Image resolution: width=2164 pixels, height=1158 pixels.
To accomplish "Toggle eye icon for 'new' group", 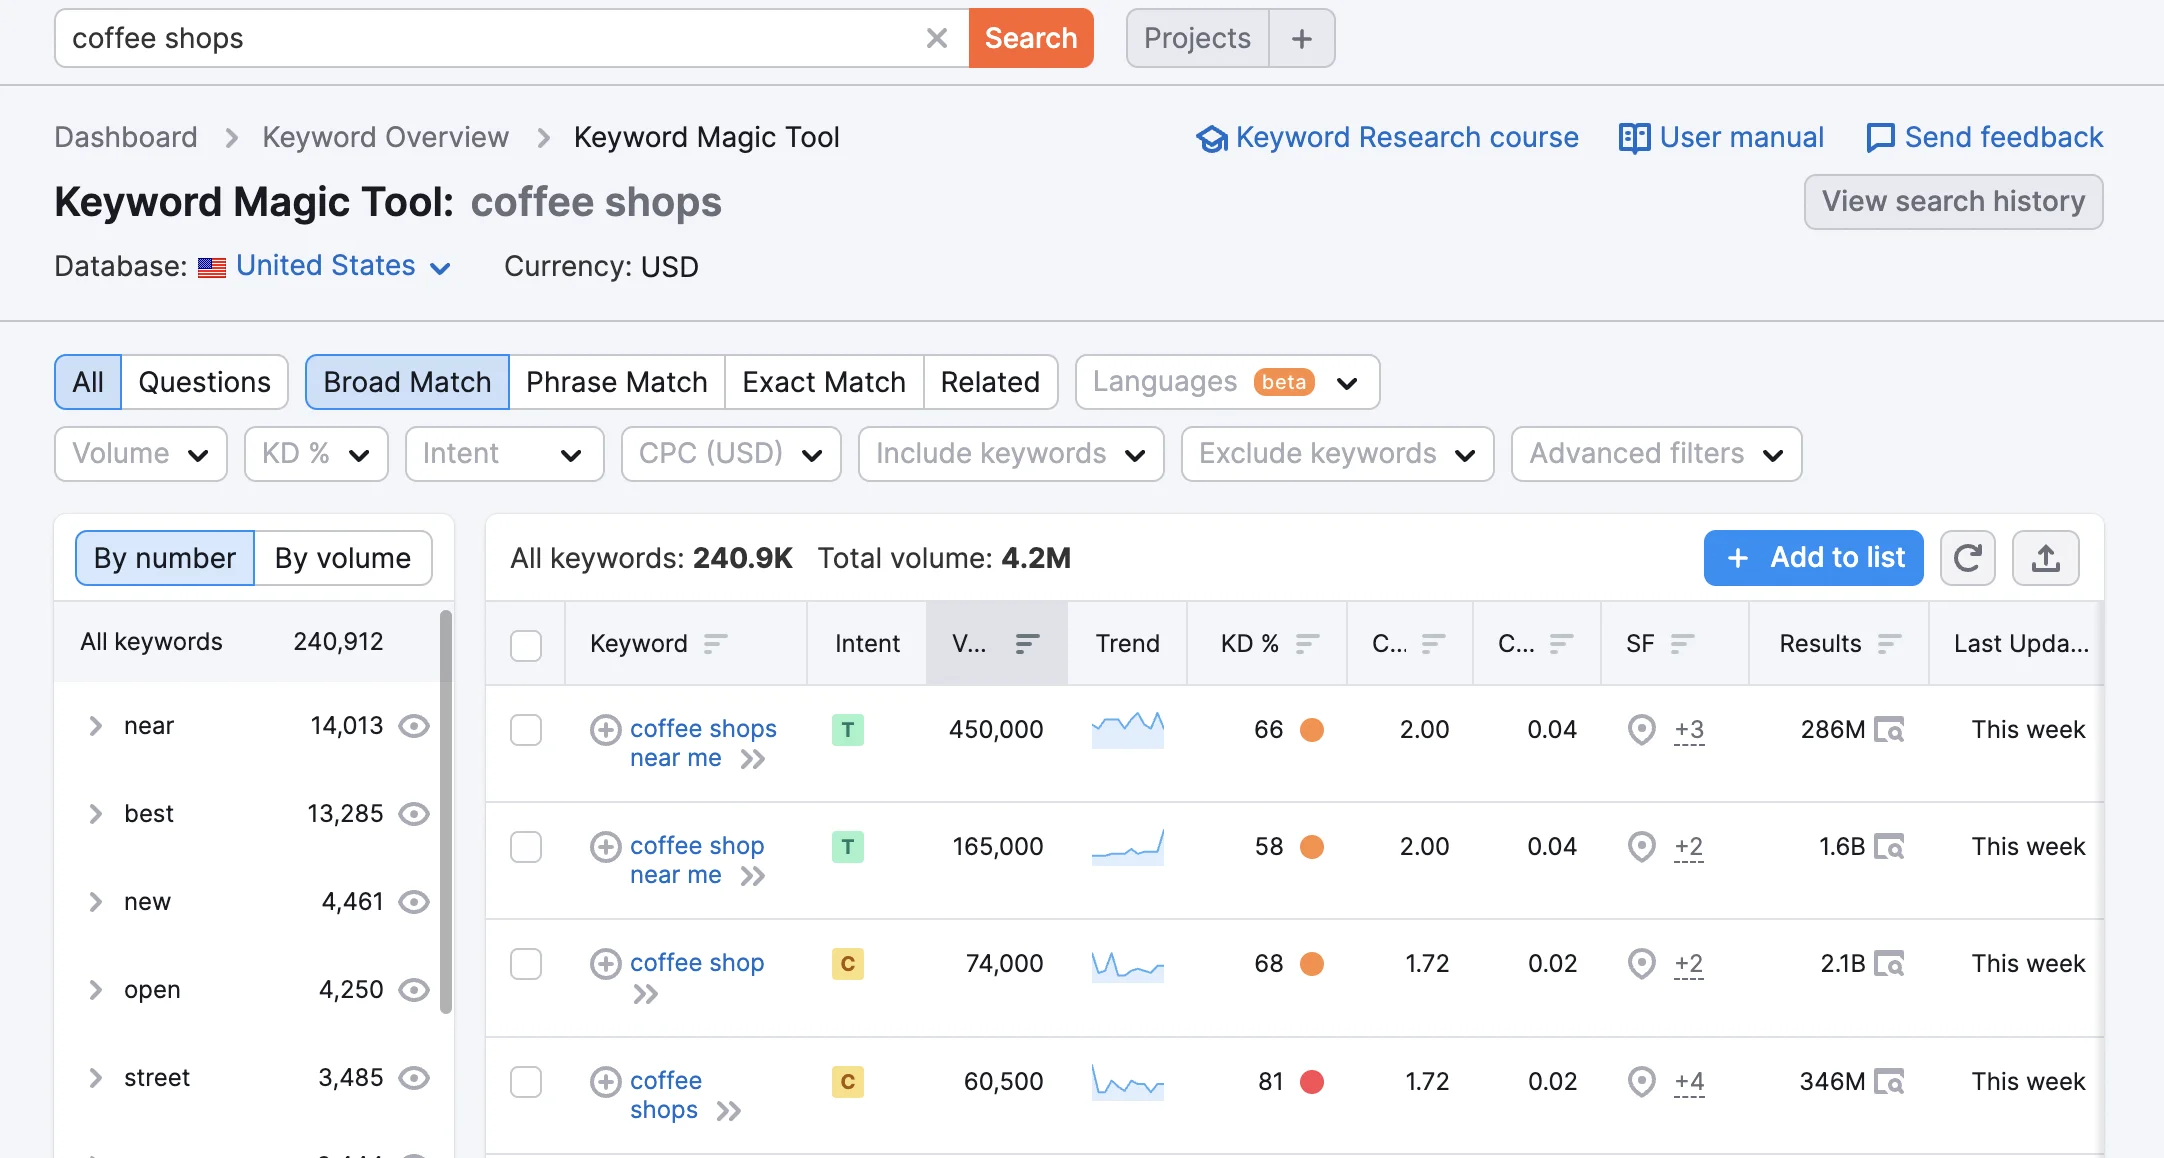I will click(x=414, y=902).
